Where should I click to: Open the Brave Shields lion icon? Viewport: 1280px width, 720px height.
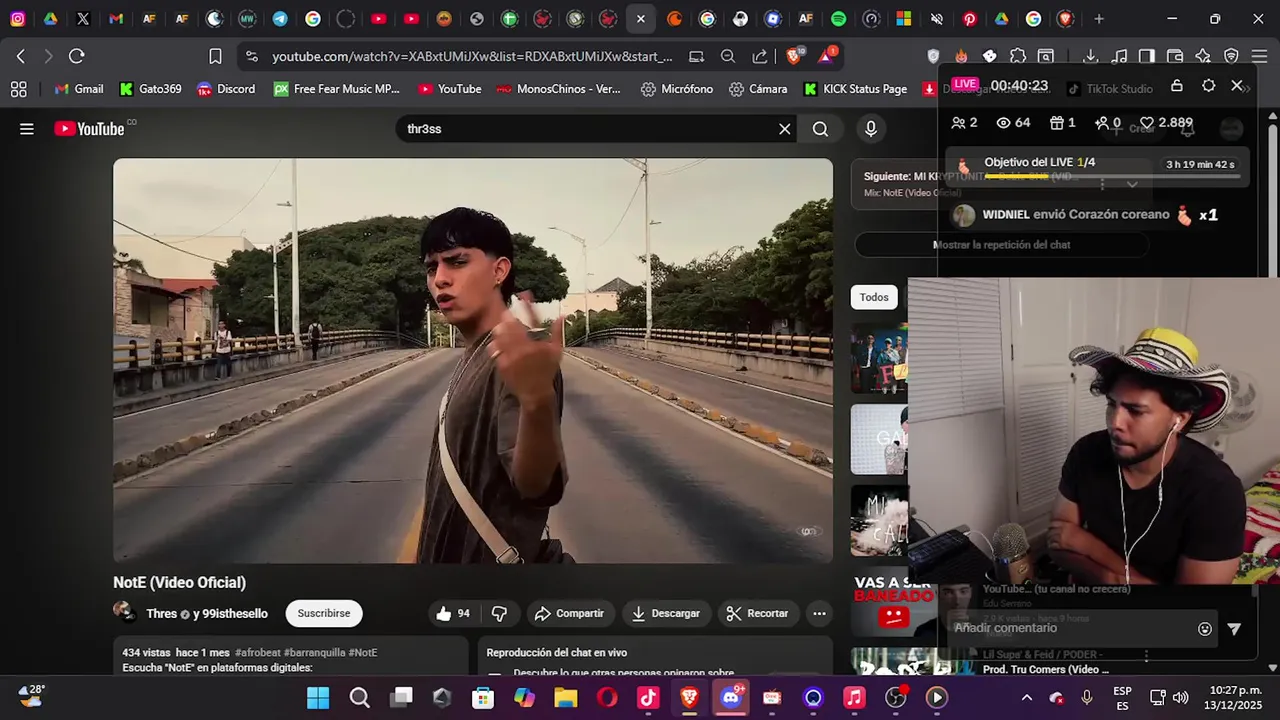coord(794,56)
